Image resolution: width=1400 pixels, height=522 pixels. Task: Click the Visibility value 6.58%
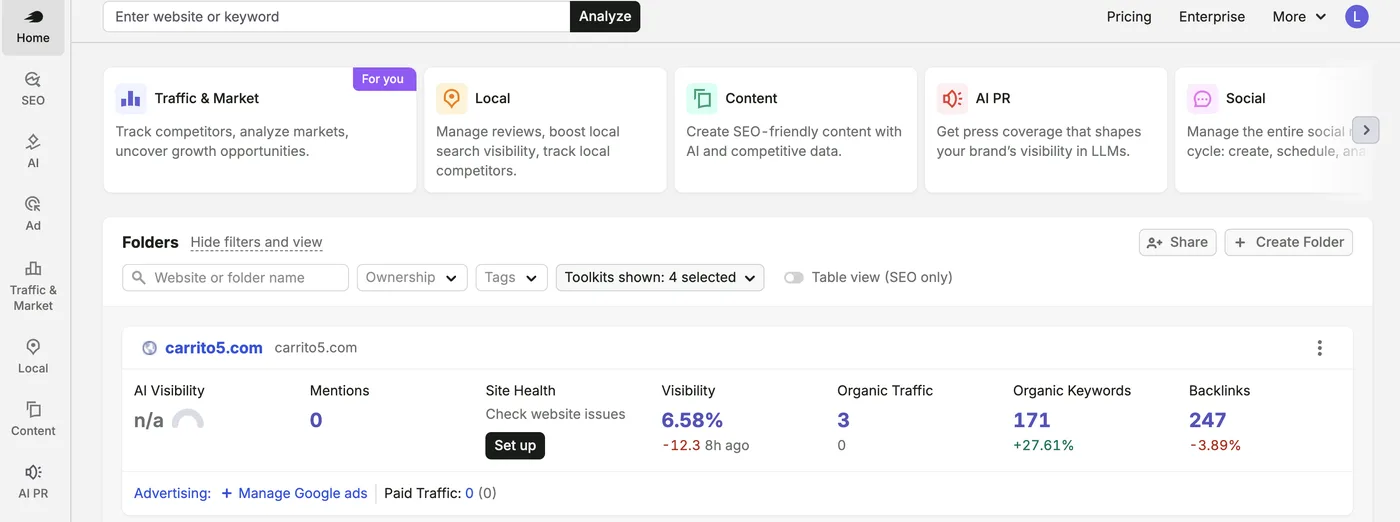(692, 420)
